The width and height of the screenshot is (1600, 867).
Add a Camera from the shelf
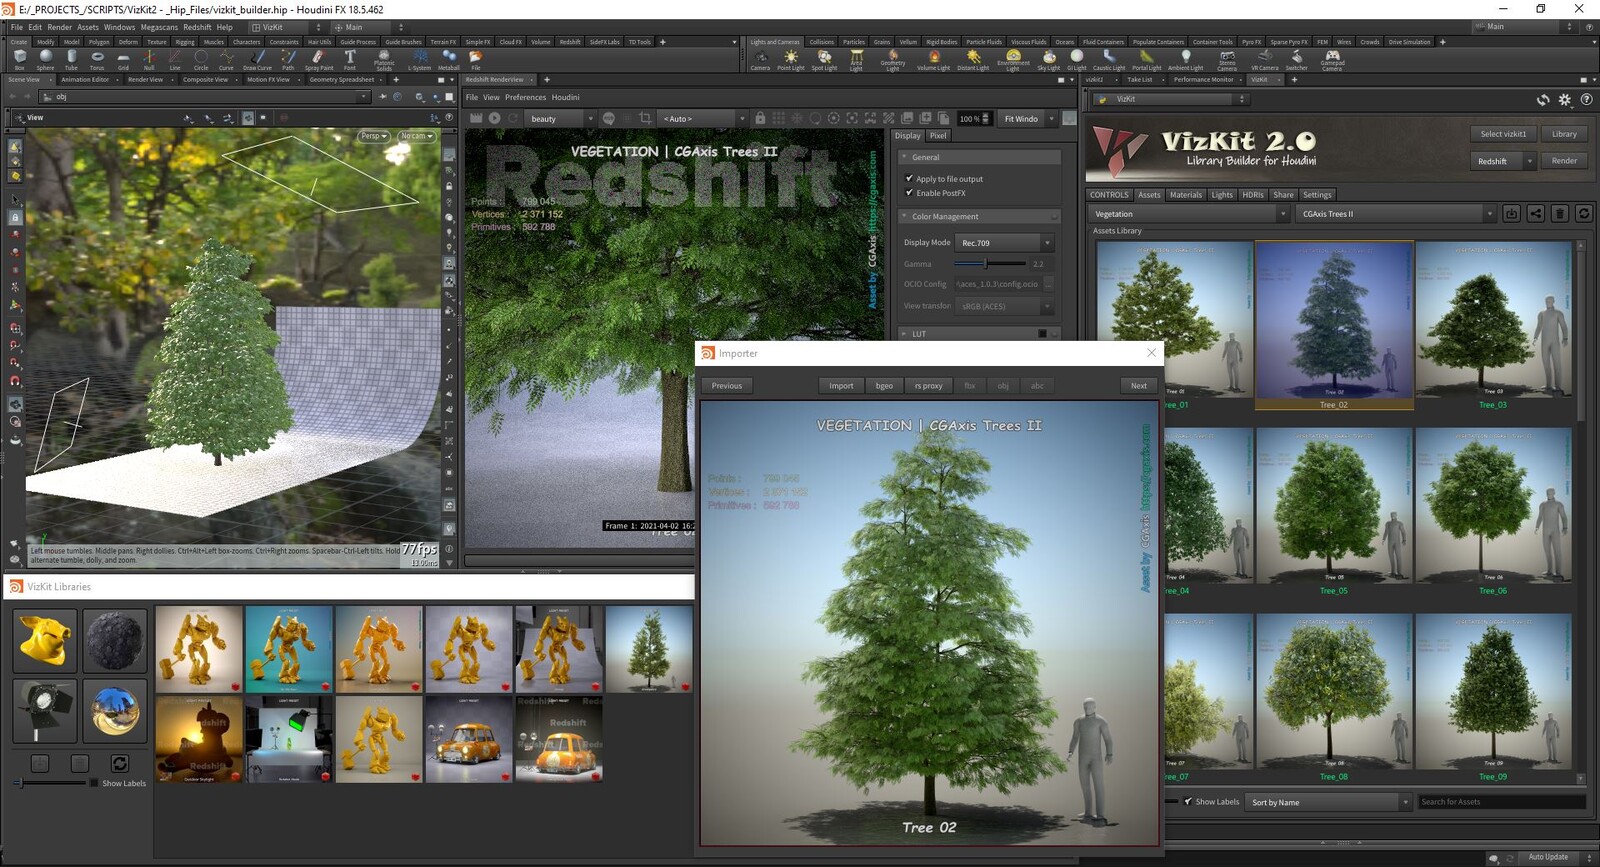760,60
